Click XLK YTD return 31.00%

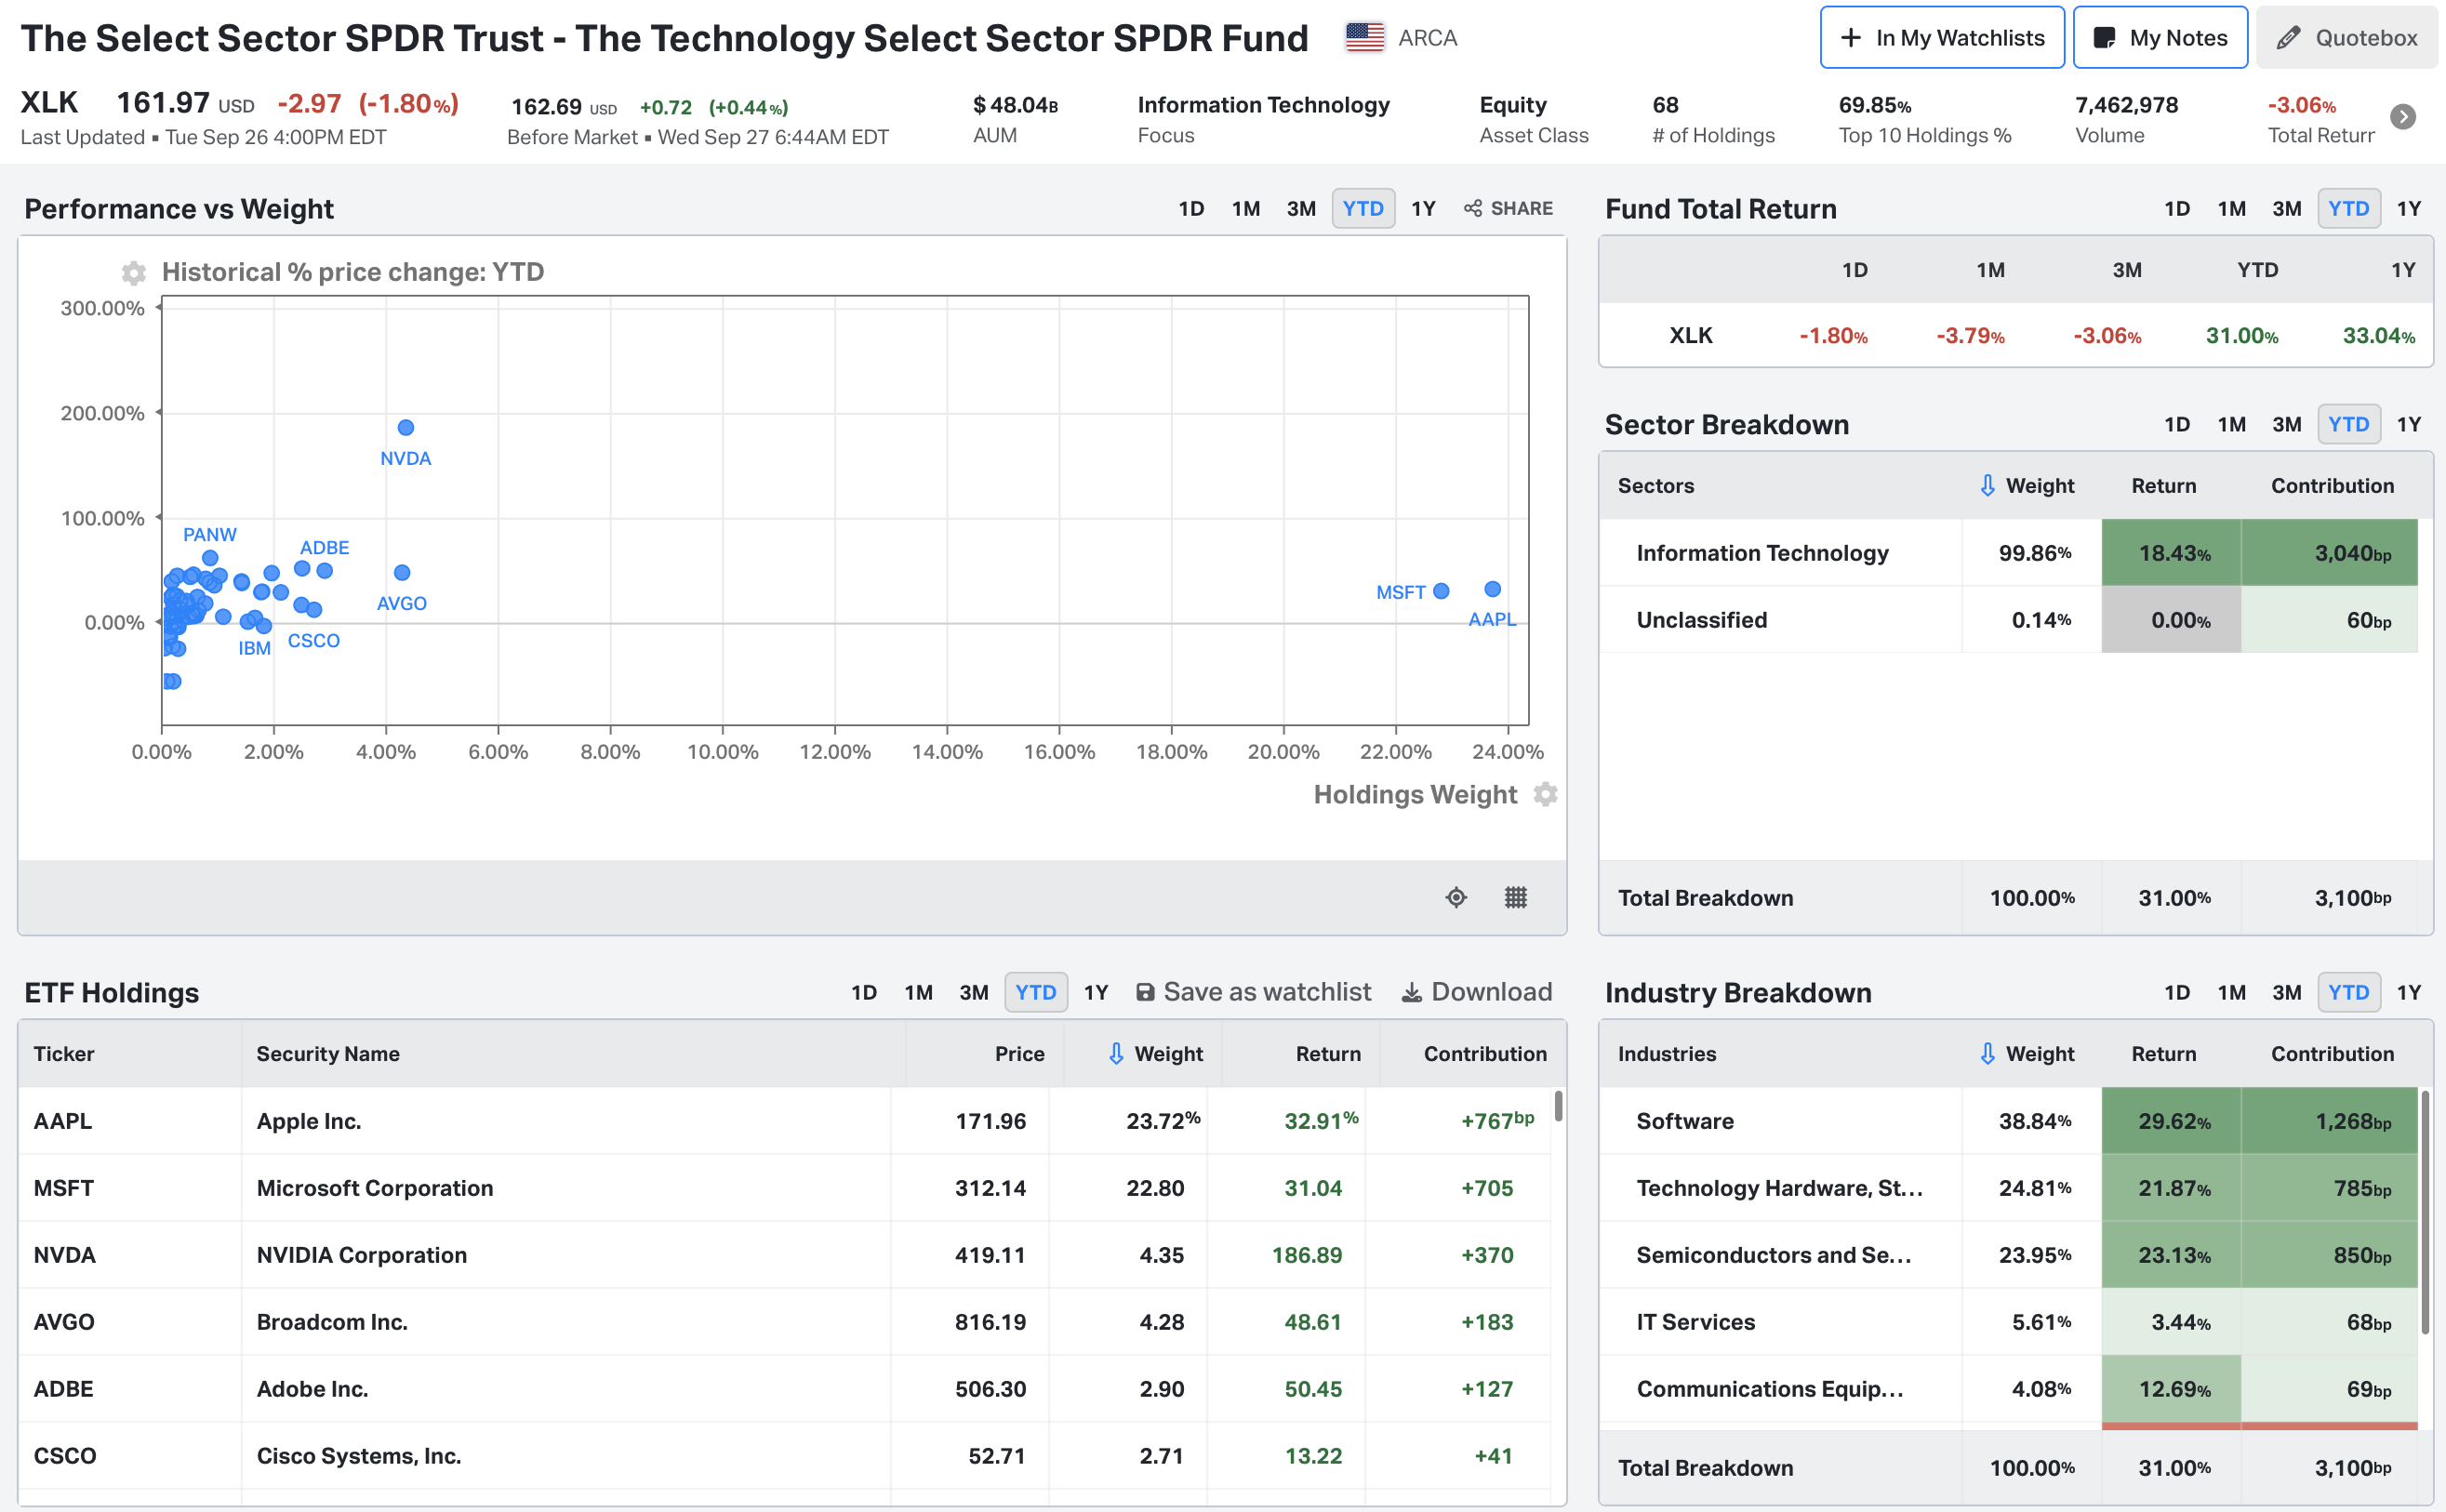click(x=2242, y=335)
